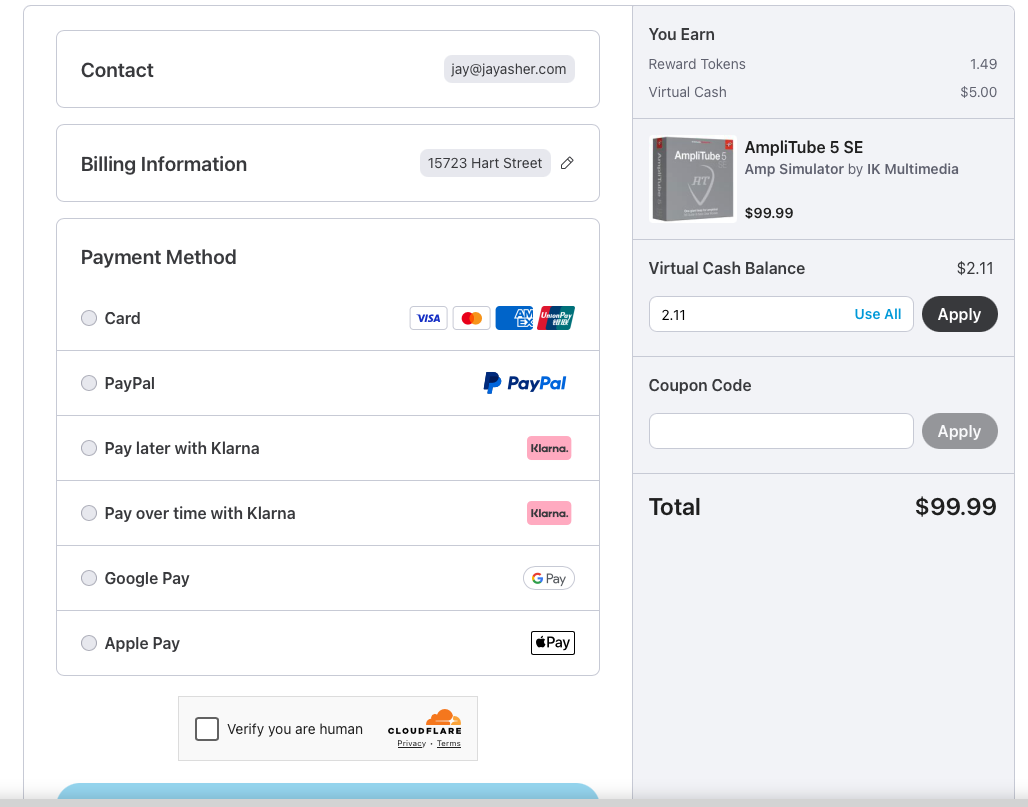Check the Verify you are human box
Screen dimensions: 1028x807
click(x=207, y=729)
